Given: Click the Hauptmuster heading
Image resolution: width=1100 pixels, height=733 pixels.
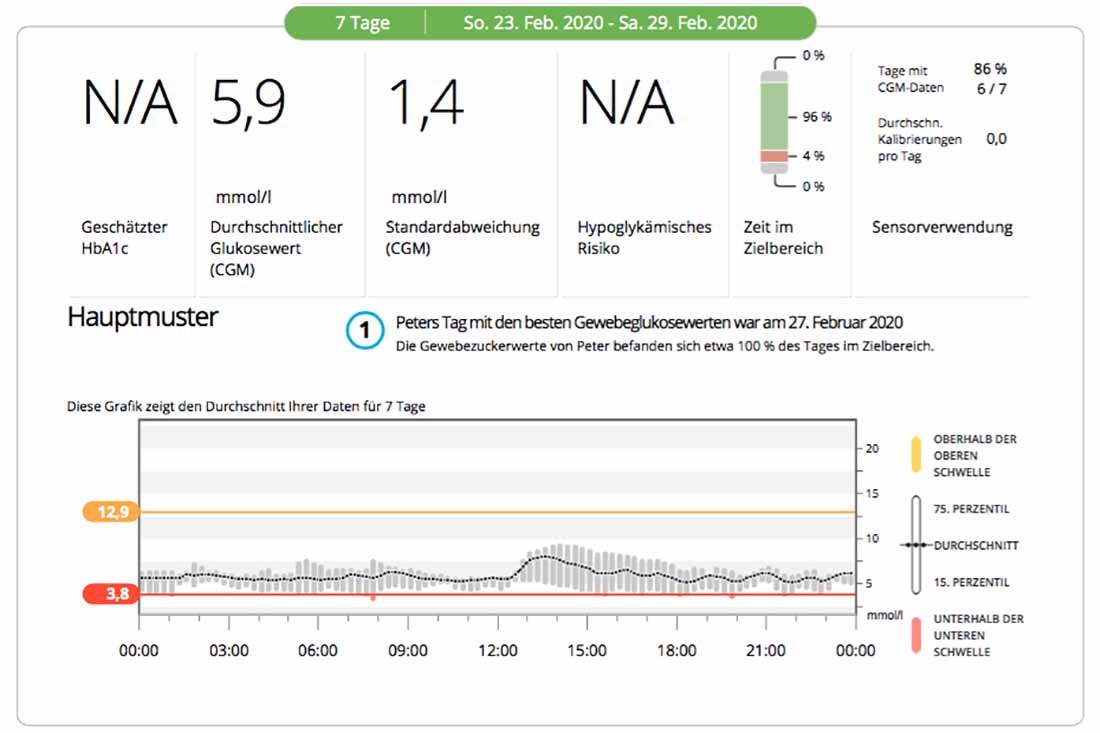Looking at the screenshot, I should point(142,317).
